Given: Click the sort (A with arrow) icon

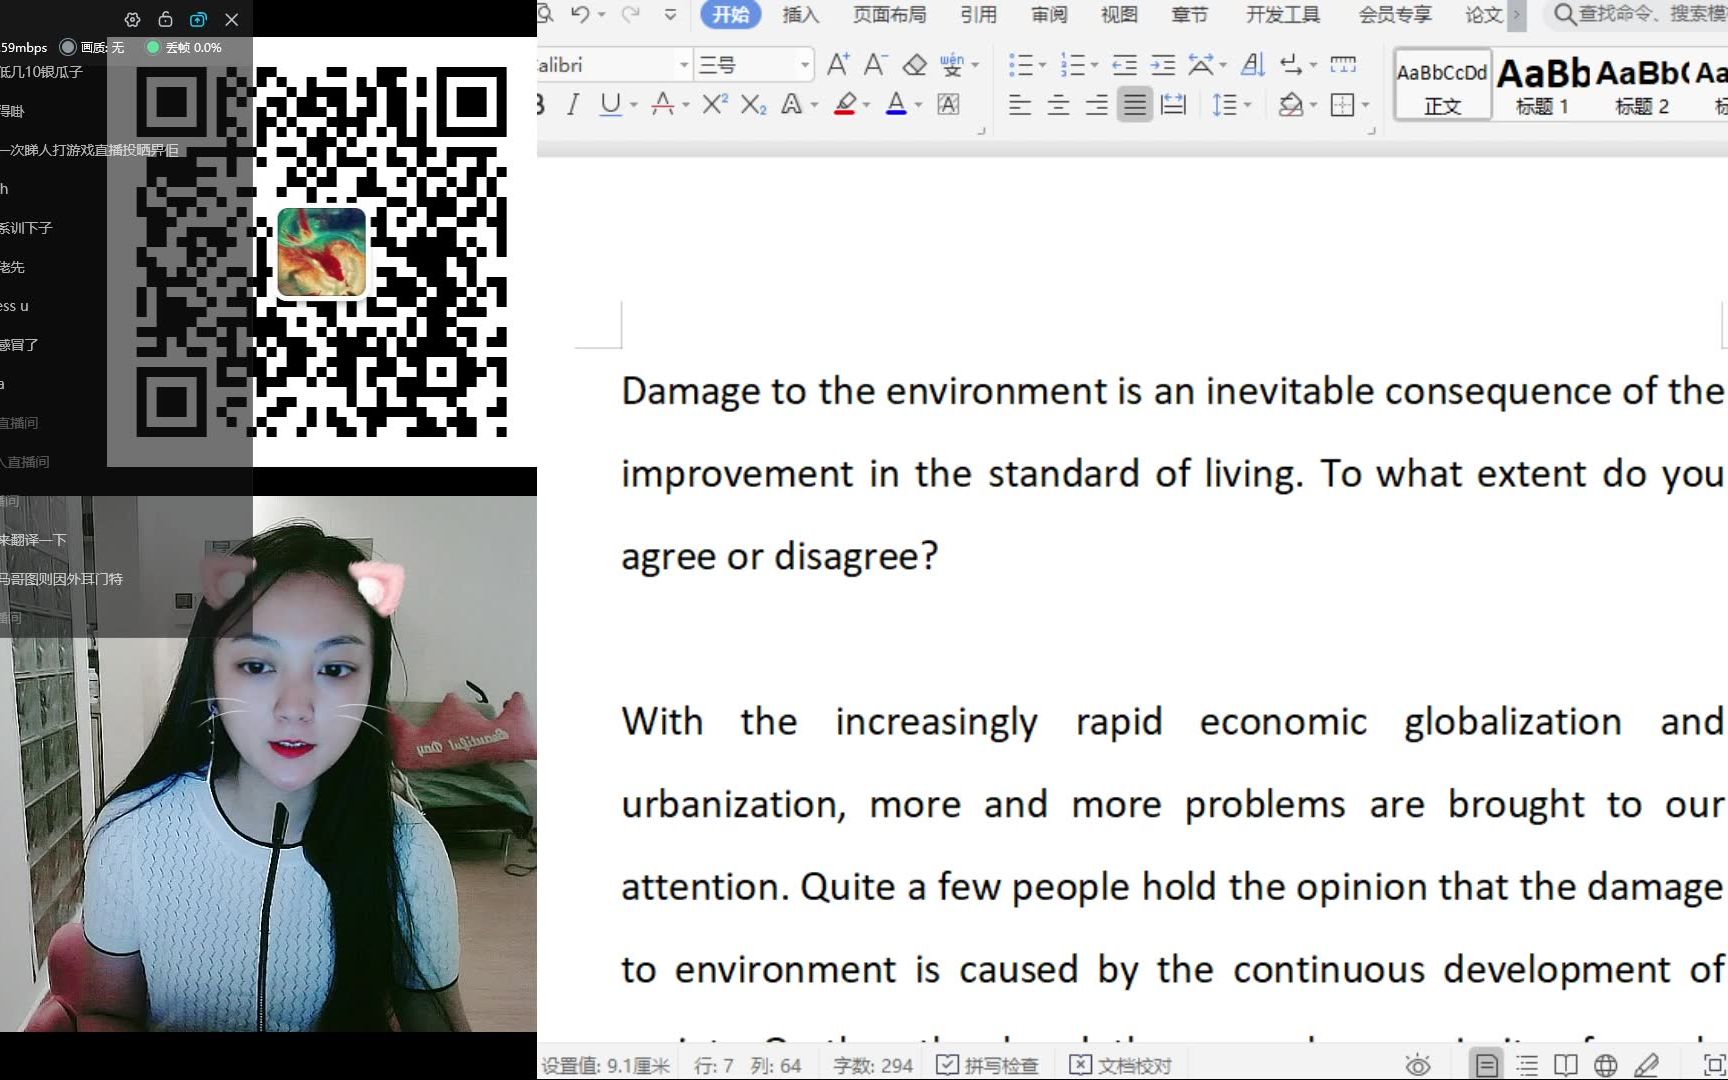Looking at the screenshot, I should 1252,65.
